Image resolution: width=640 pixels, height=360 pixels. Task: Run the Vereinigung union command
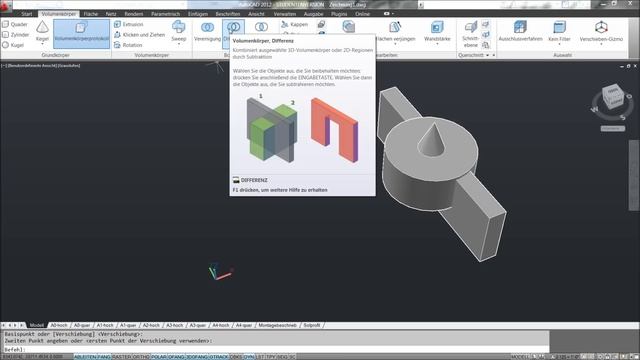pos(207,31)
